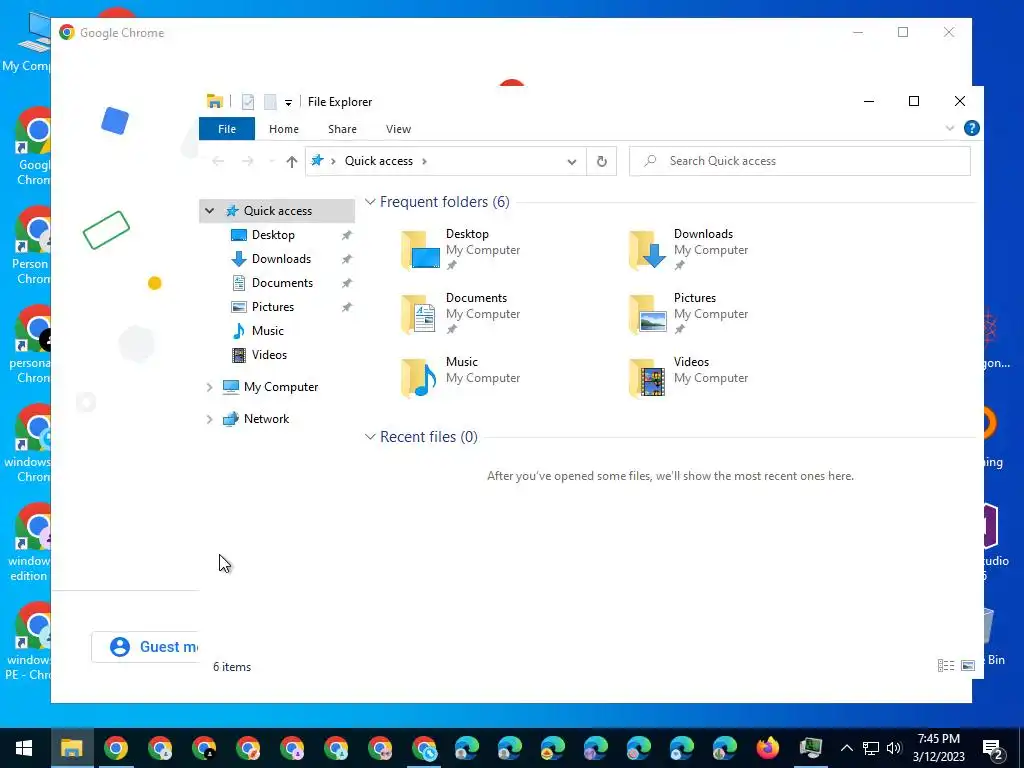Click Quick access in the address breadcrumb
Image resolution: width=1024 pixels, height=768 pixels.
379,161
